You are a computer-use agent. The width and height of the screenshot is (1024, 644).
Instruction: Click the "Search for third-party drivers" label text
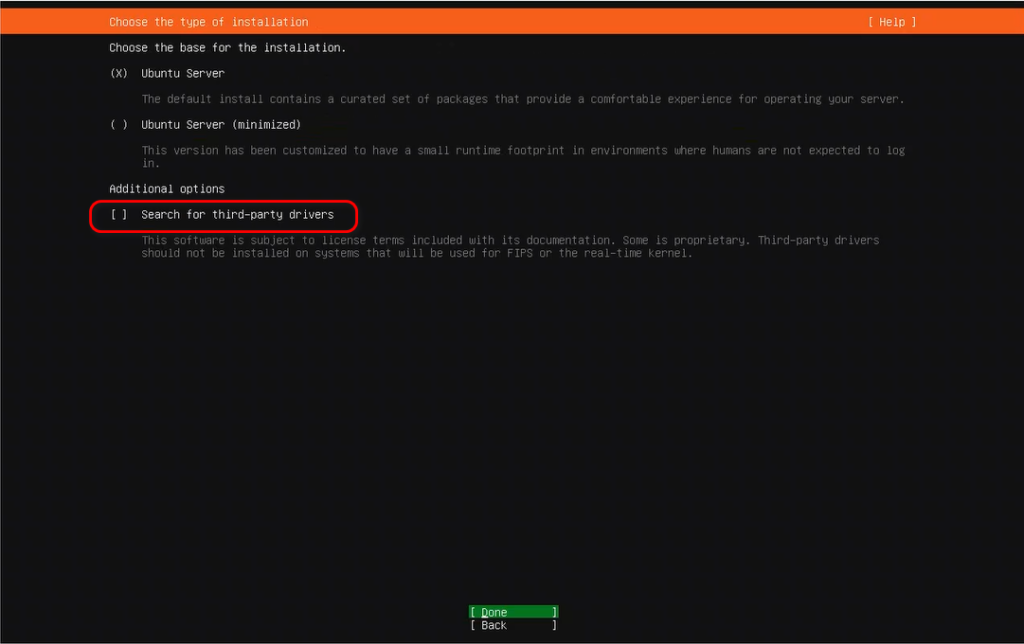tap(237, 215)
